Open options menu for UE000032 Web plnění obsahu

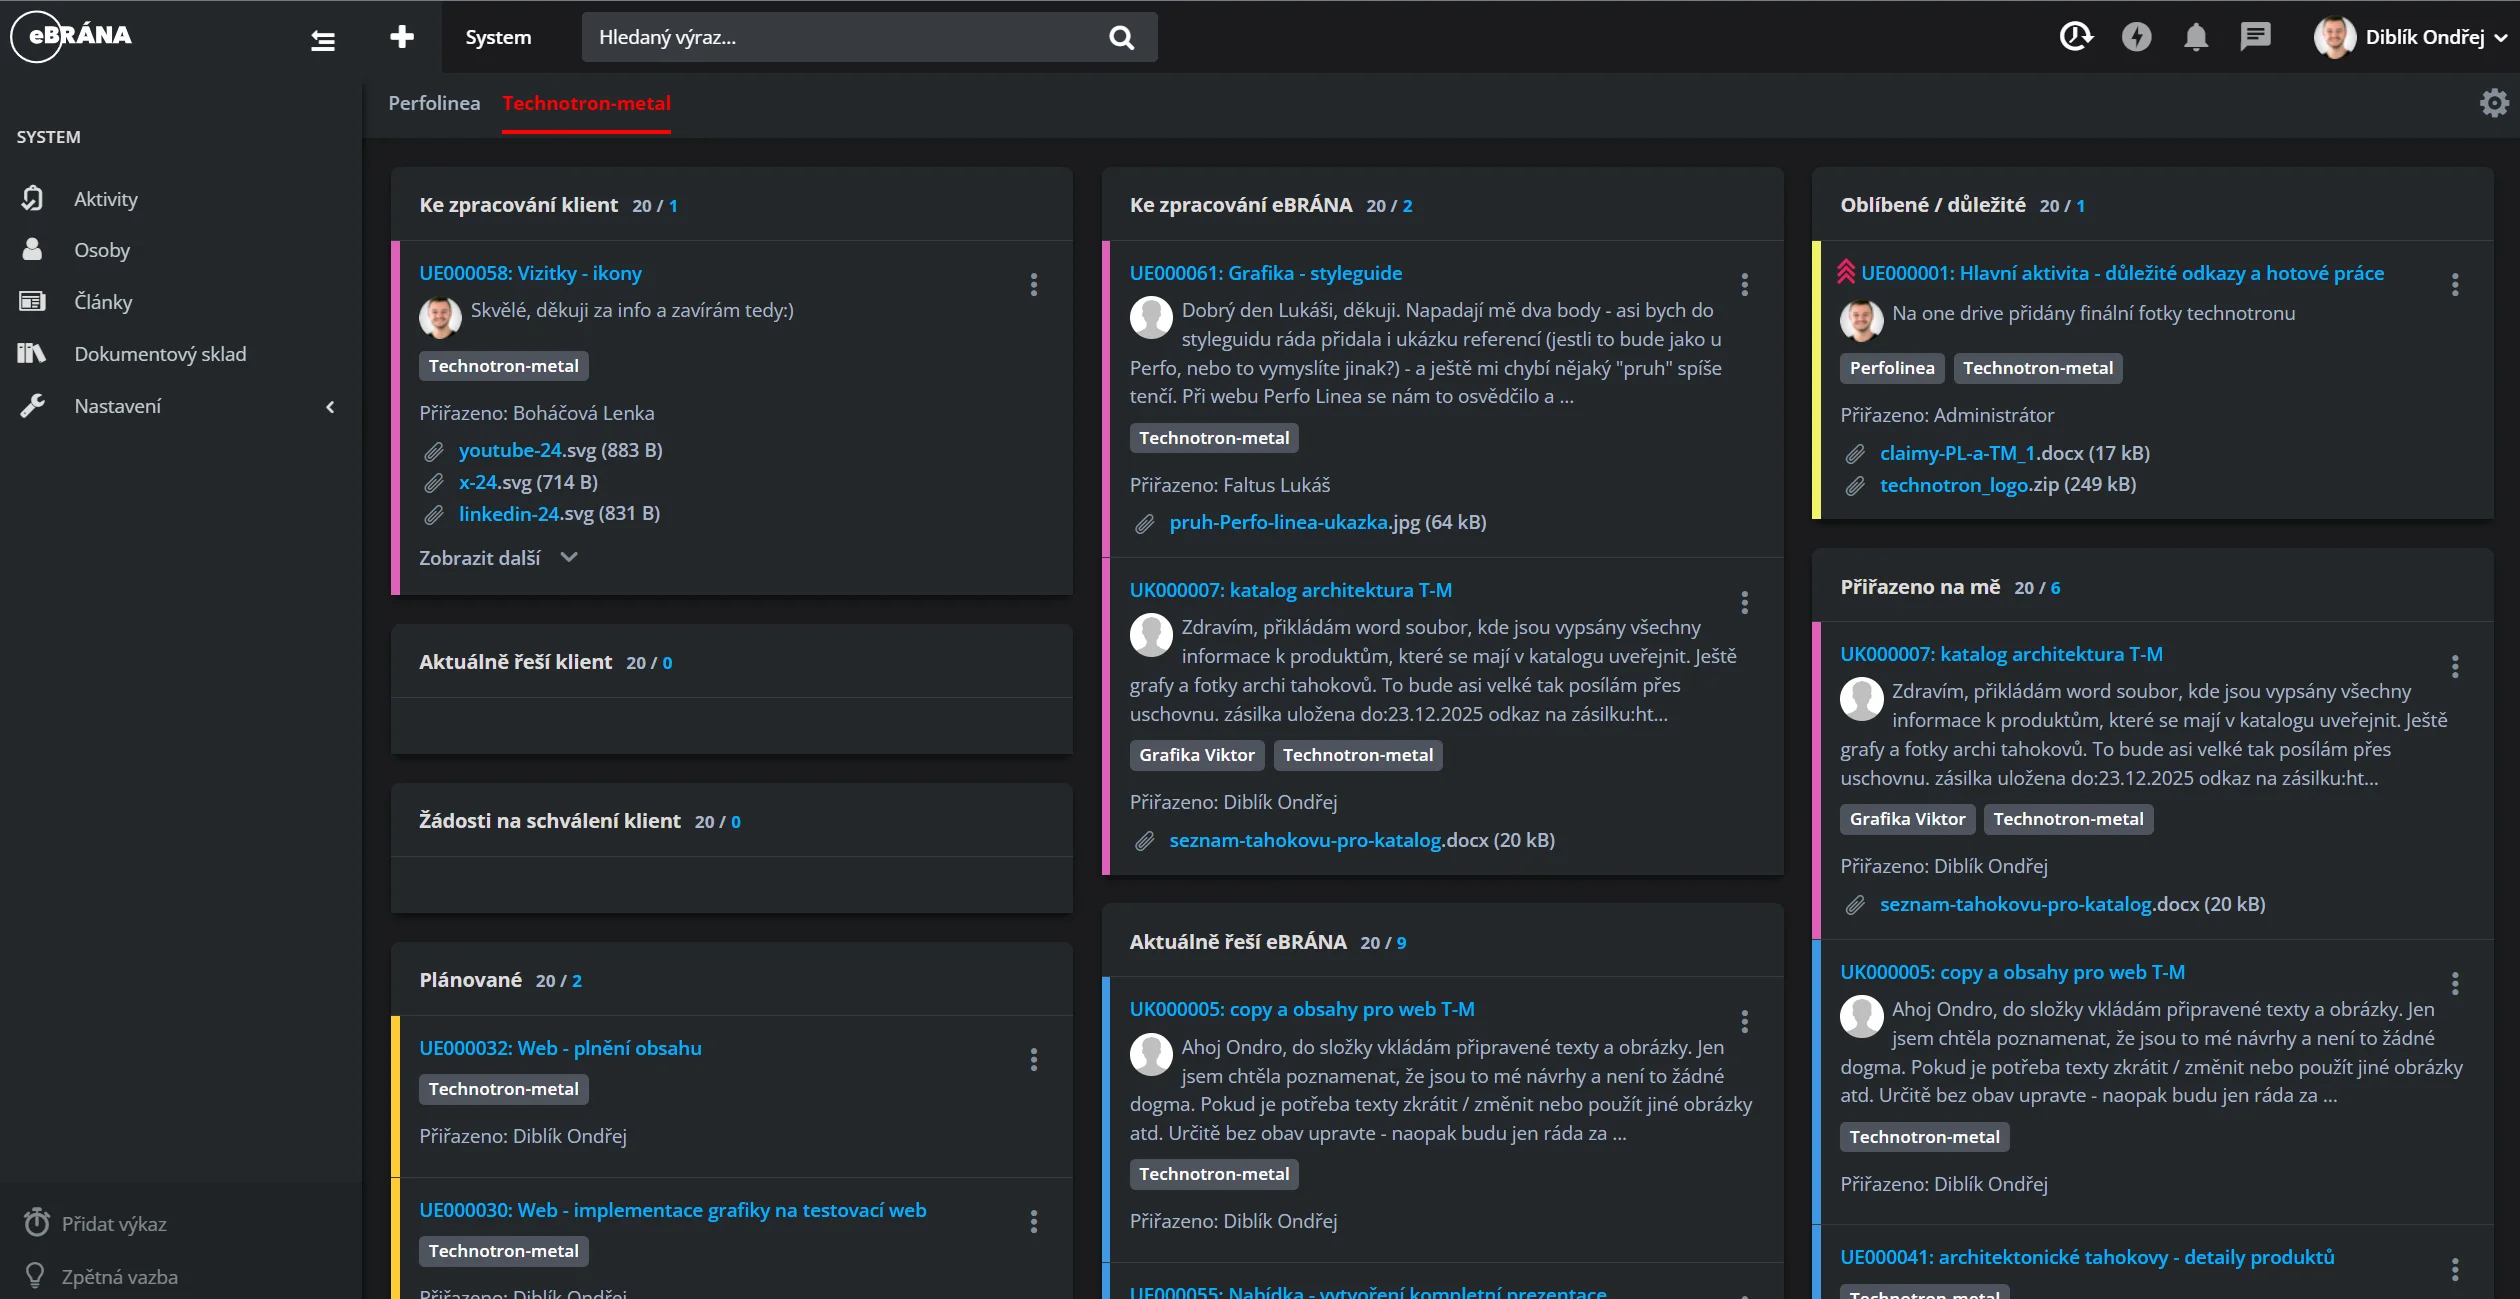point(1034,1060)
